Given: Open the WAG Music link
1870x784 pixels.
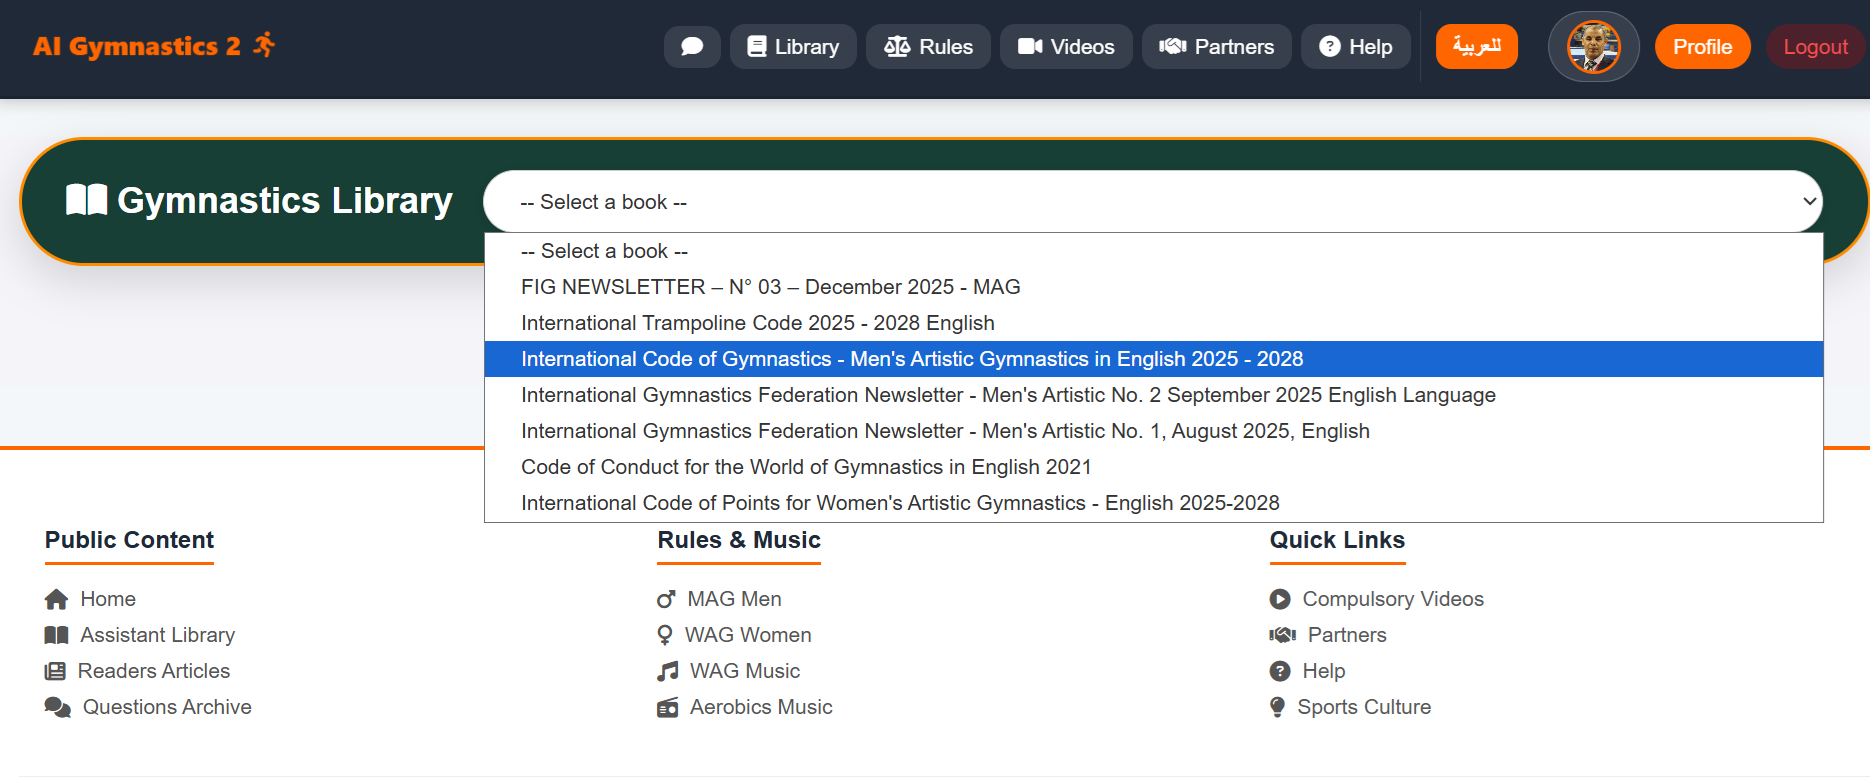Looking at the screenshot, I should [x=745, y=671].
